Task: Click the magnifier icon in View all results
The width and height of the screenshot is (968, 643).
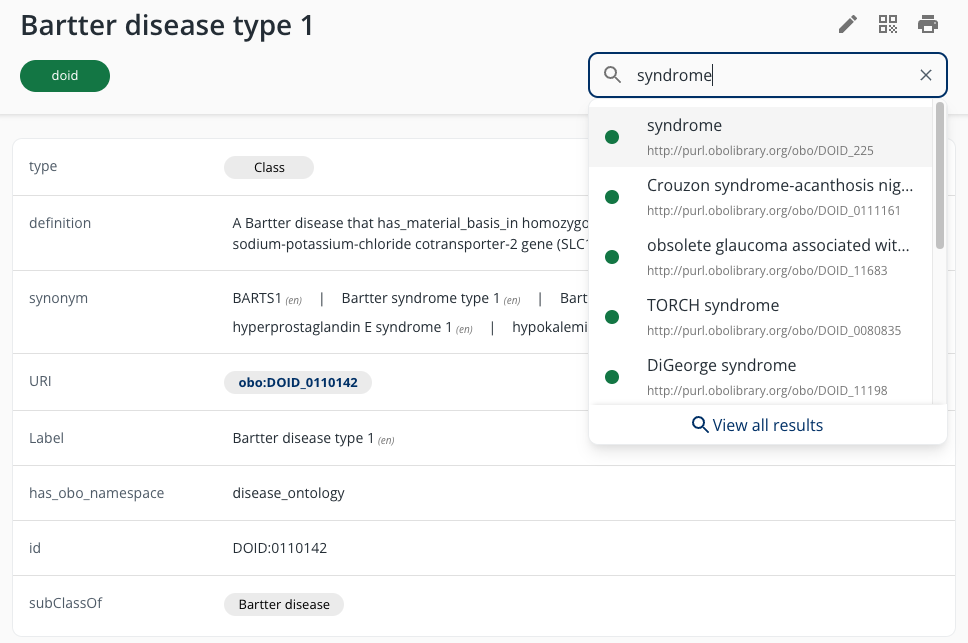Action: coord(700,425)
